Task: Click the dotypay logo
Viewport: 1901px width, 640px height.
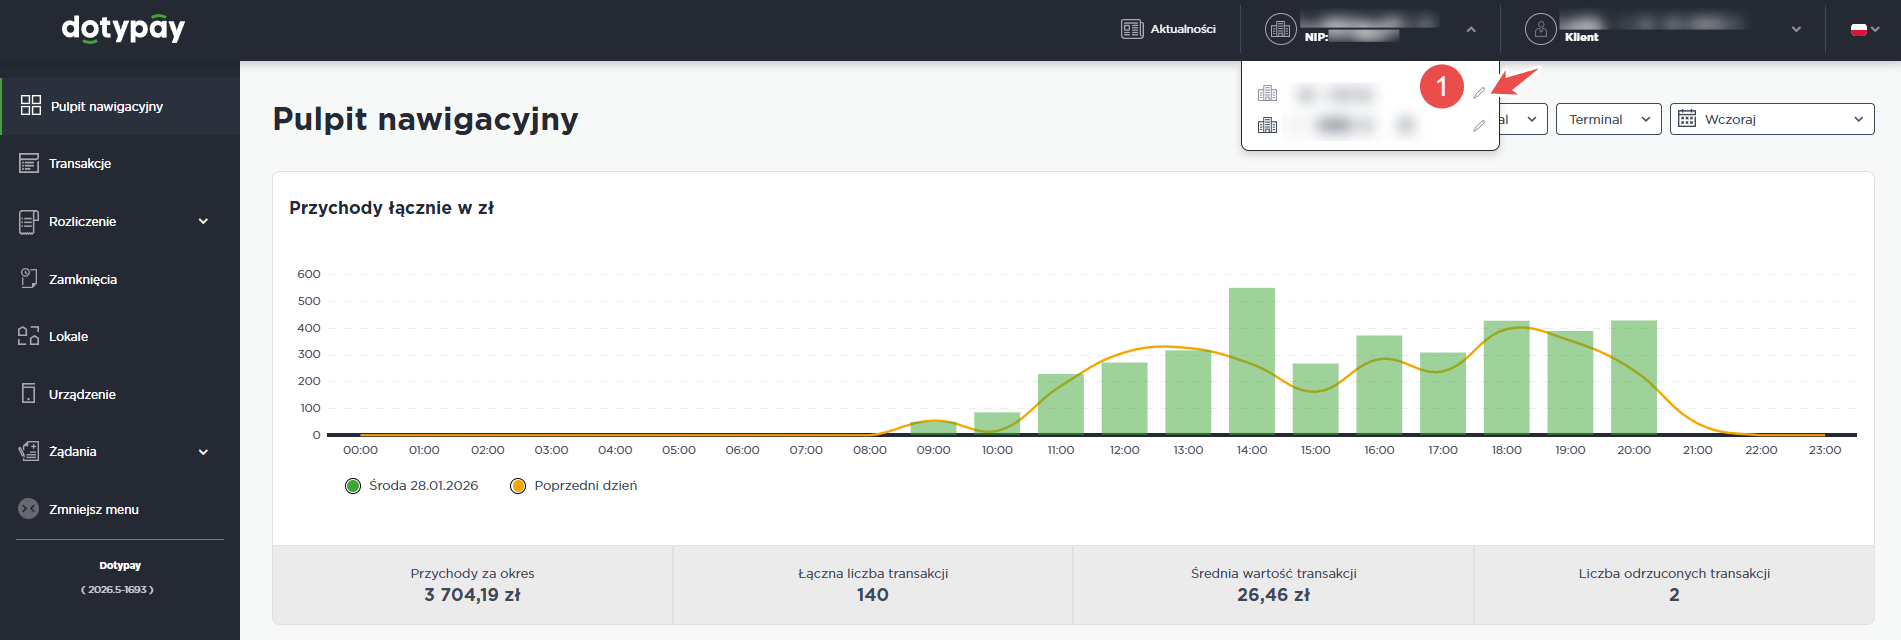Action: [123, 28]
